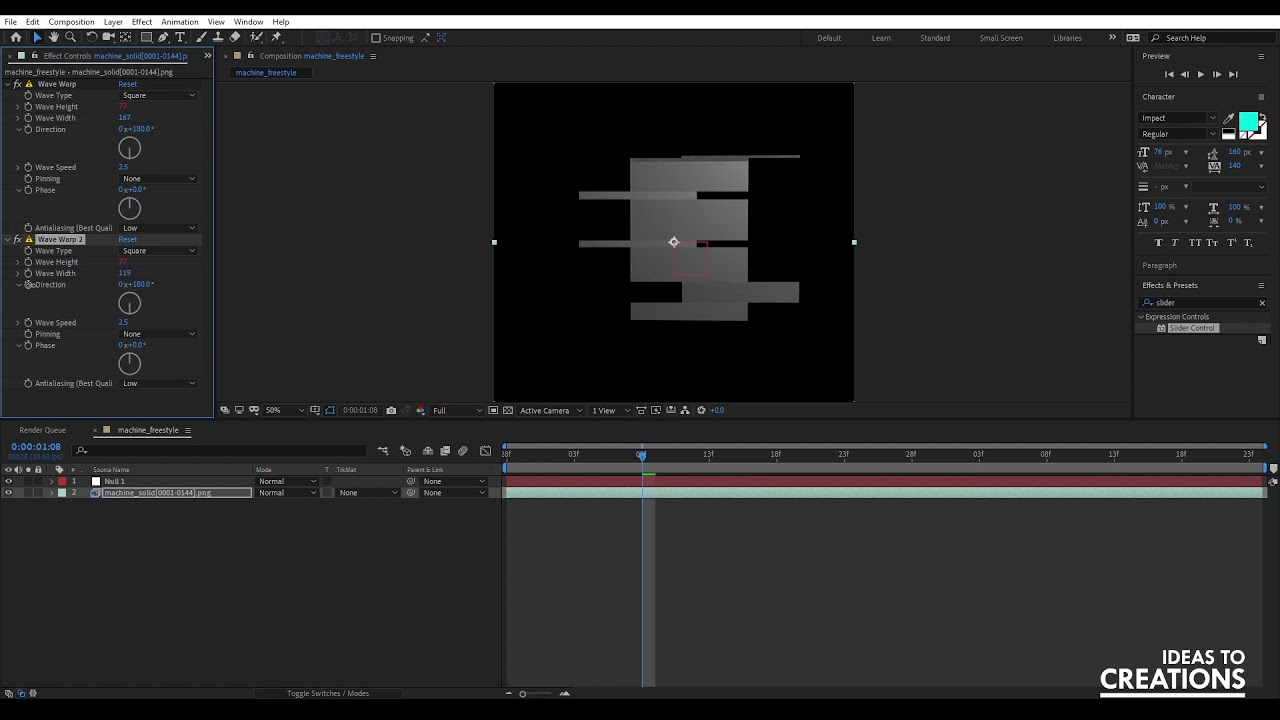The width and height of the screenshot is (1280, 720).
Task: Click the Play button in Preview panel
Action: coord(1201,74)
